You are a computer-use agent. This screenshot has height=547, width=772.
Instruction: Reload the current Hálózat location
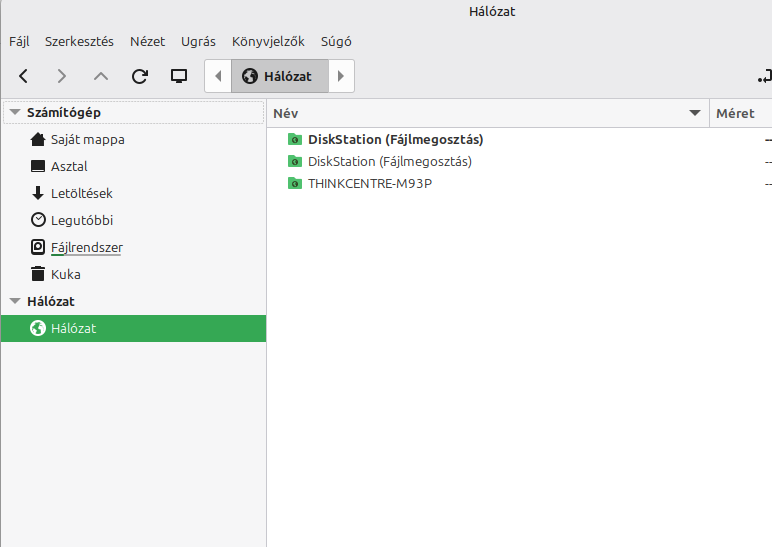140,76
